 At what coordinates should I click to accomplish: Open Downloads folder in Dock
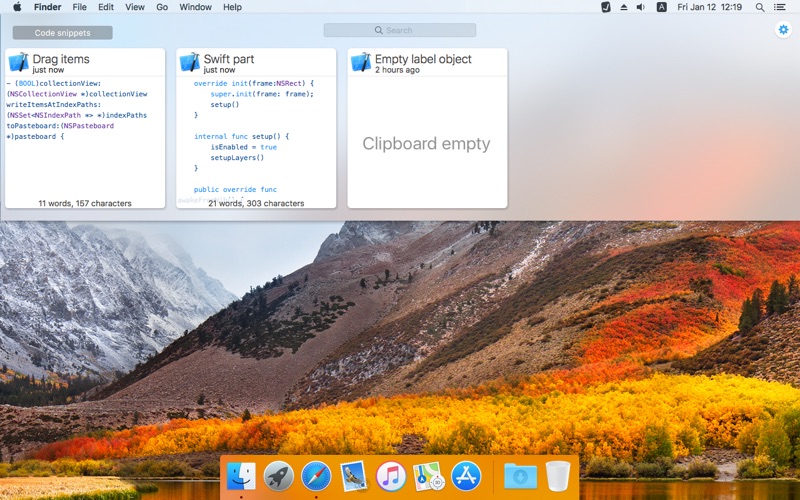(x=520, y=476)
